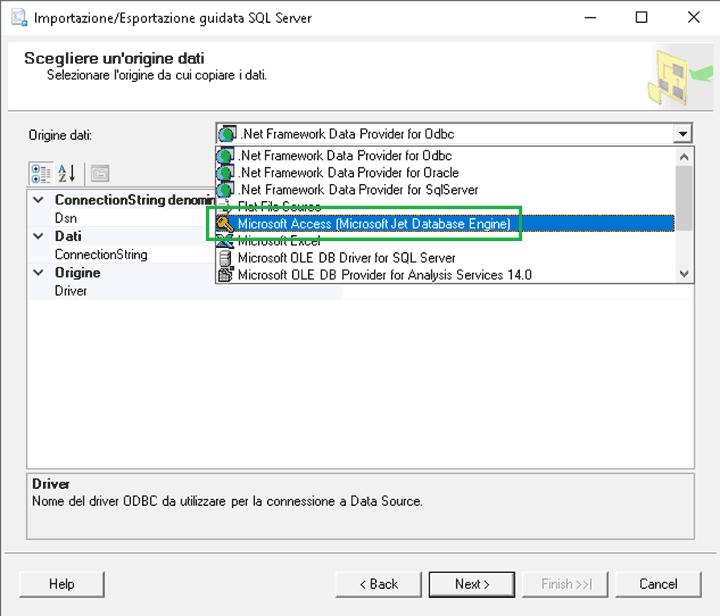Select .Net Framework Data Provider for Oracle
Viewport: 720px width, 616px height.
click(x=445, y=173)
